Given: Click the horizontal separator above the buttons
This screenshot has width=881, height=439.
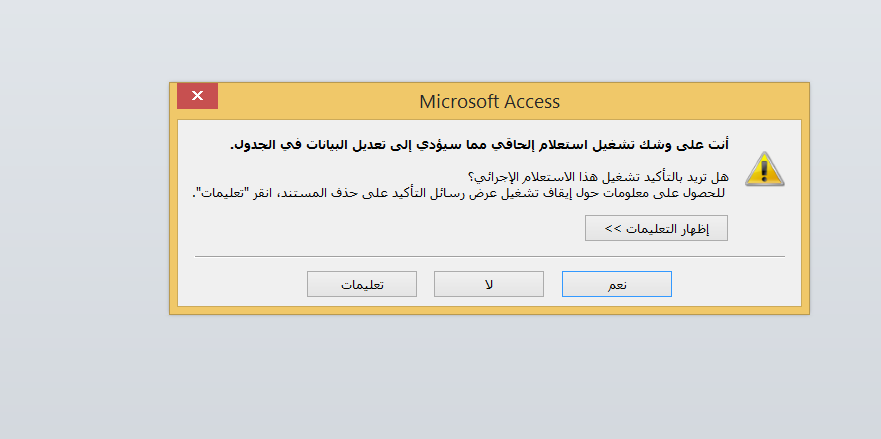Looking at the screenshot, I should coord(489,256).
